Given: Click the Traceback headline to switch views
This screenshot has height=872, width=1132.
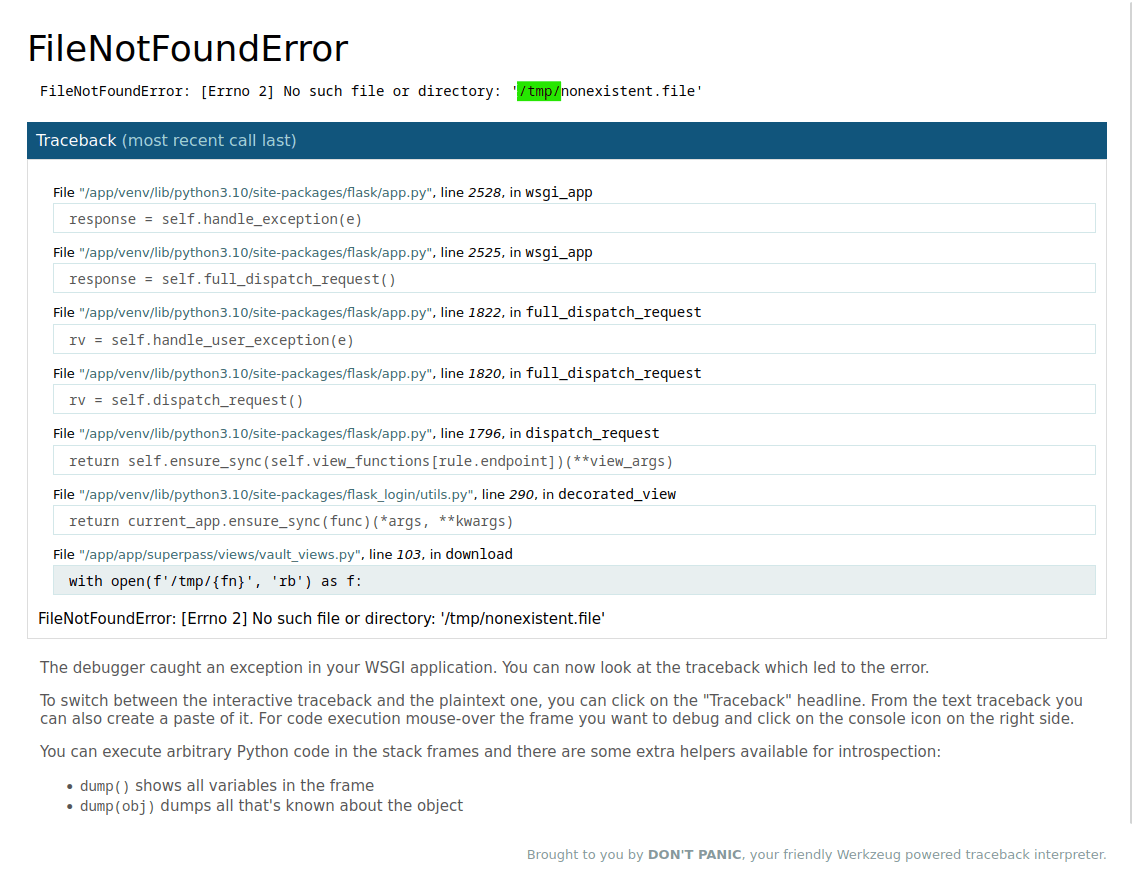Looking at the screenshot, I should 76,141.
